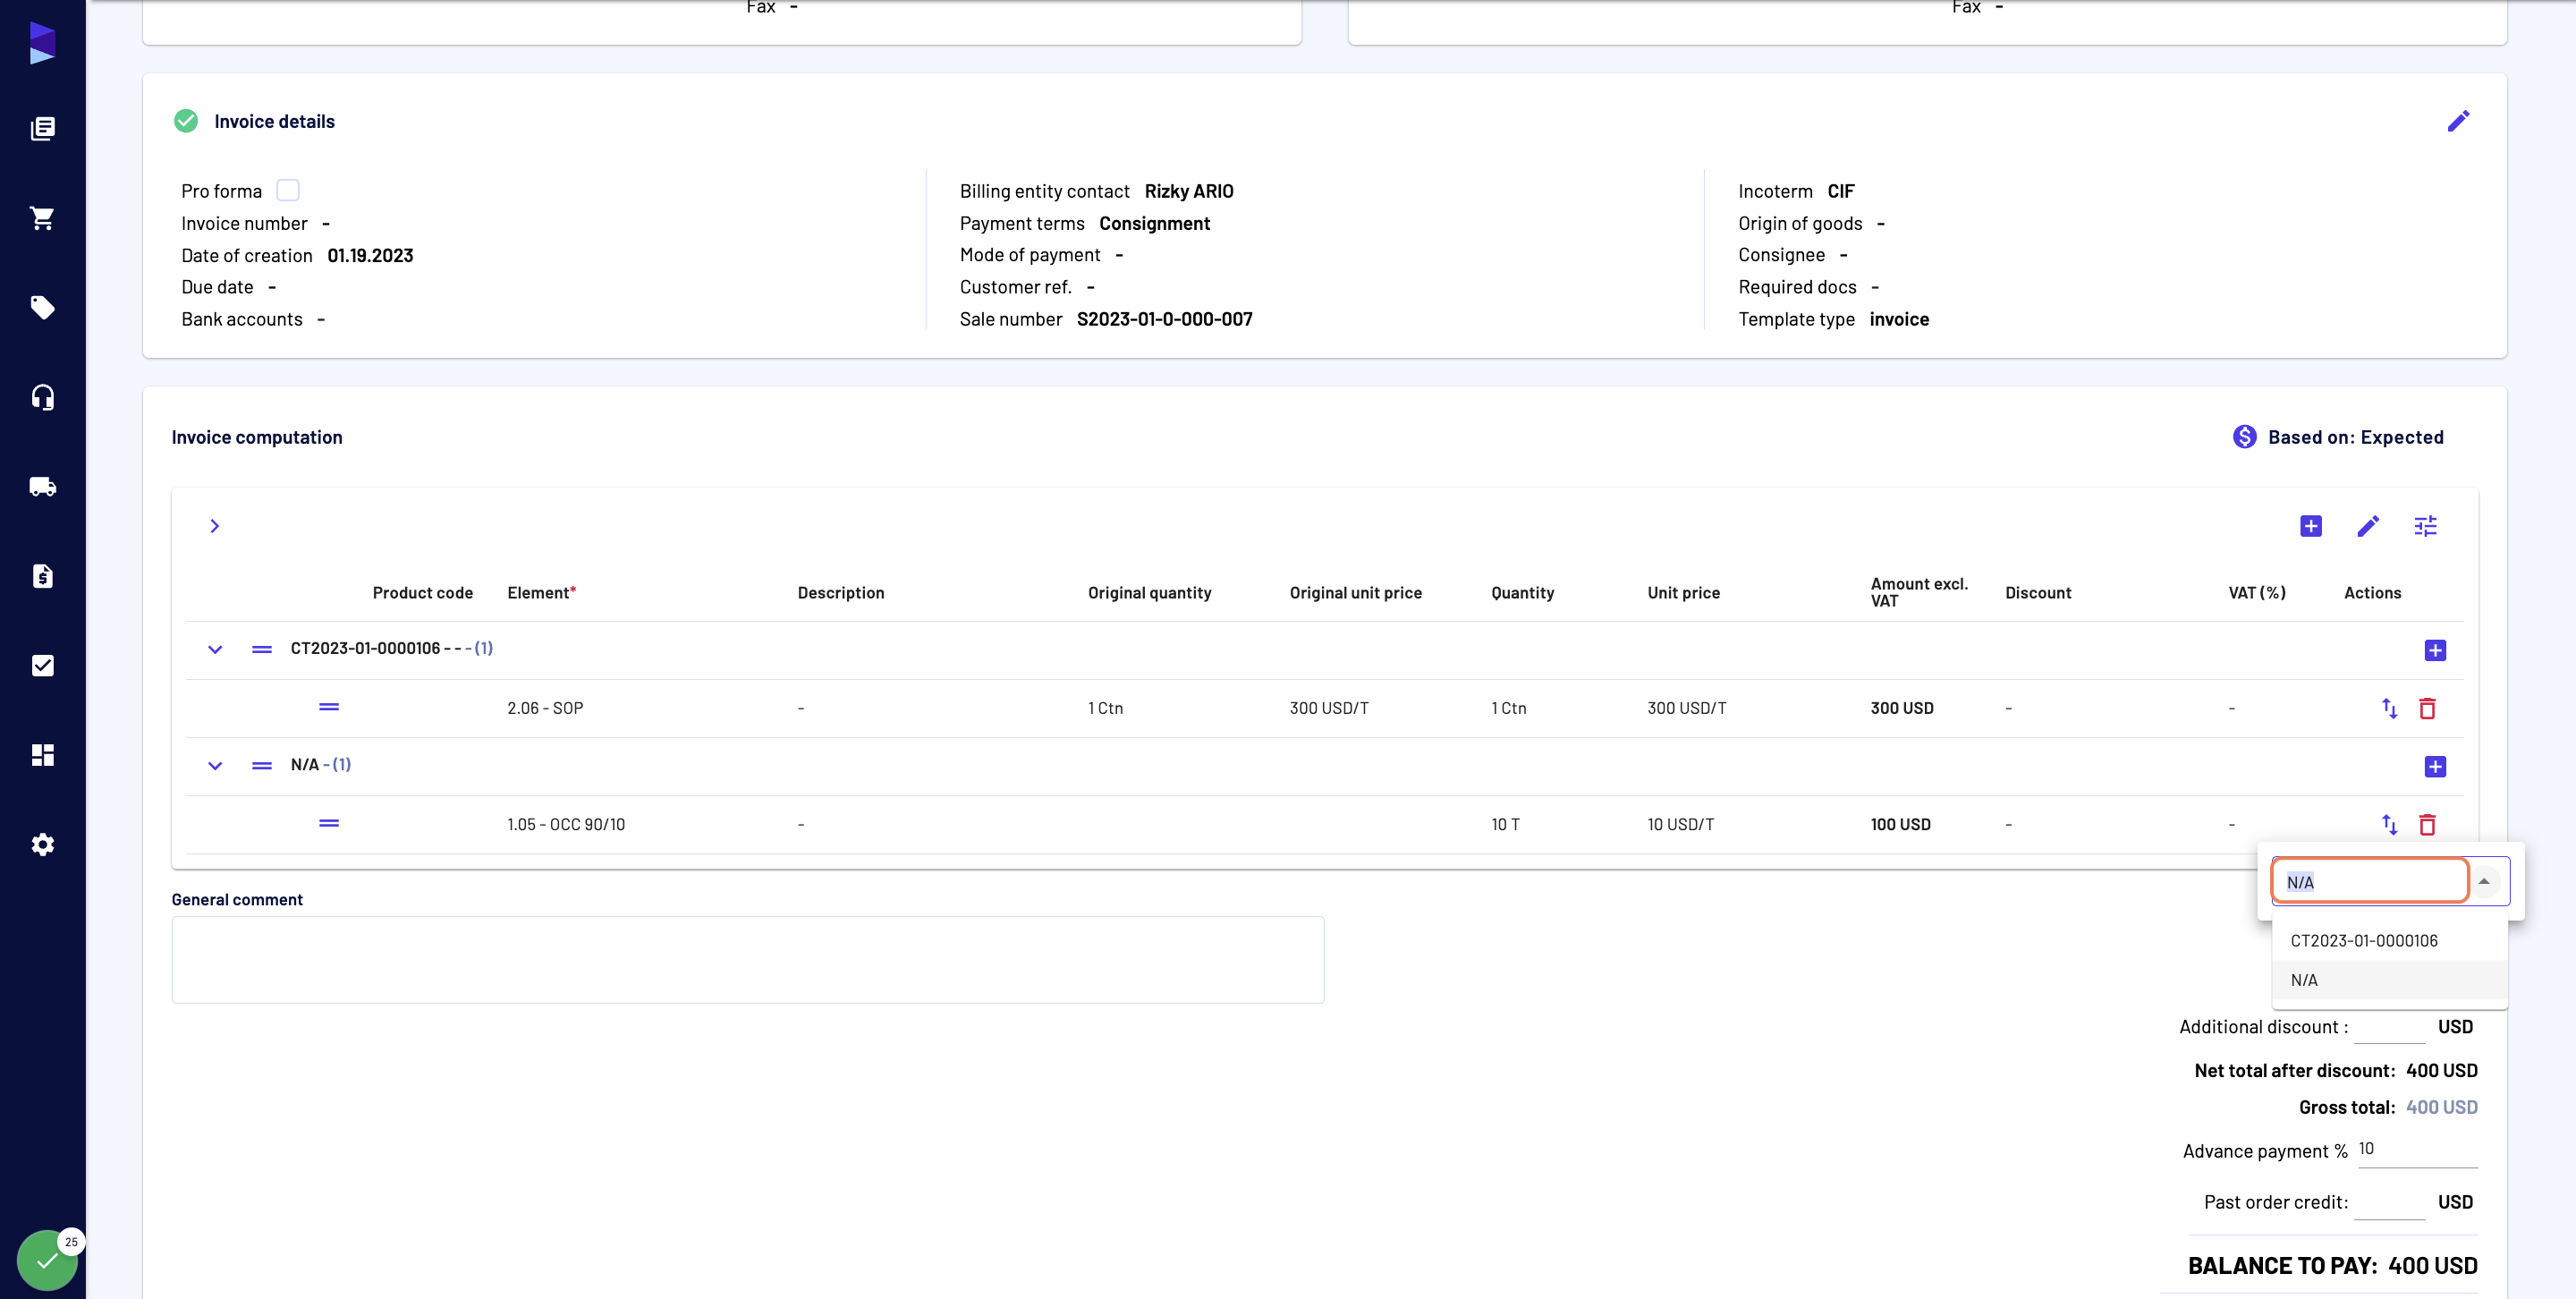Choose N/A option from dropdown list
Image resolution: width=2576 pixels, height=1299 pixels.
2389,980
